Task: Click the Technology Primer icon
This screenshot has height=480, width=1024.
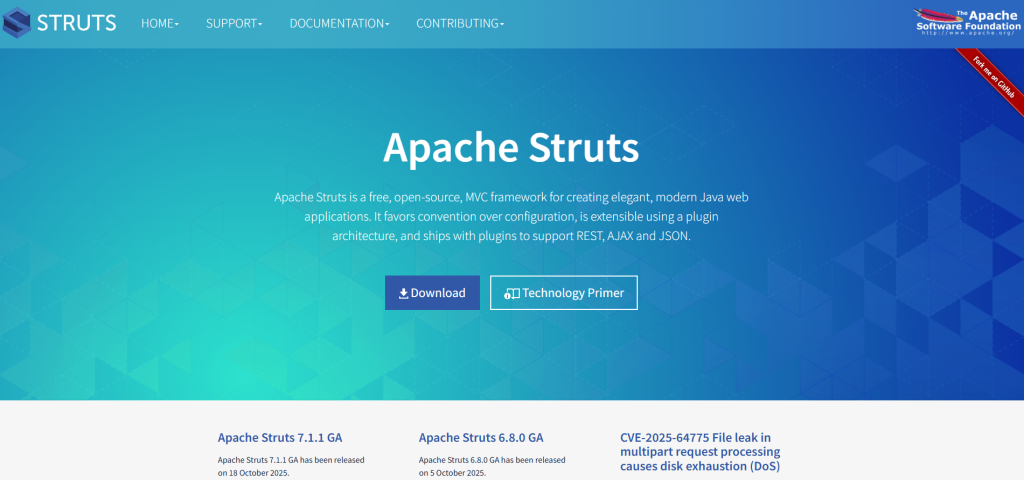Action: pos(511,294)
